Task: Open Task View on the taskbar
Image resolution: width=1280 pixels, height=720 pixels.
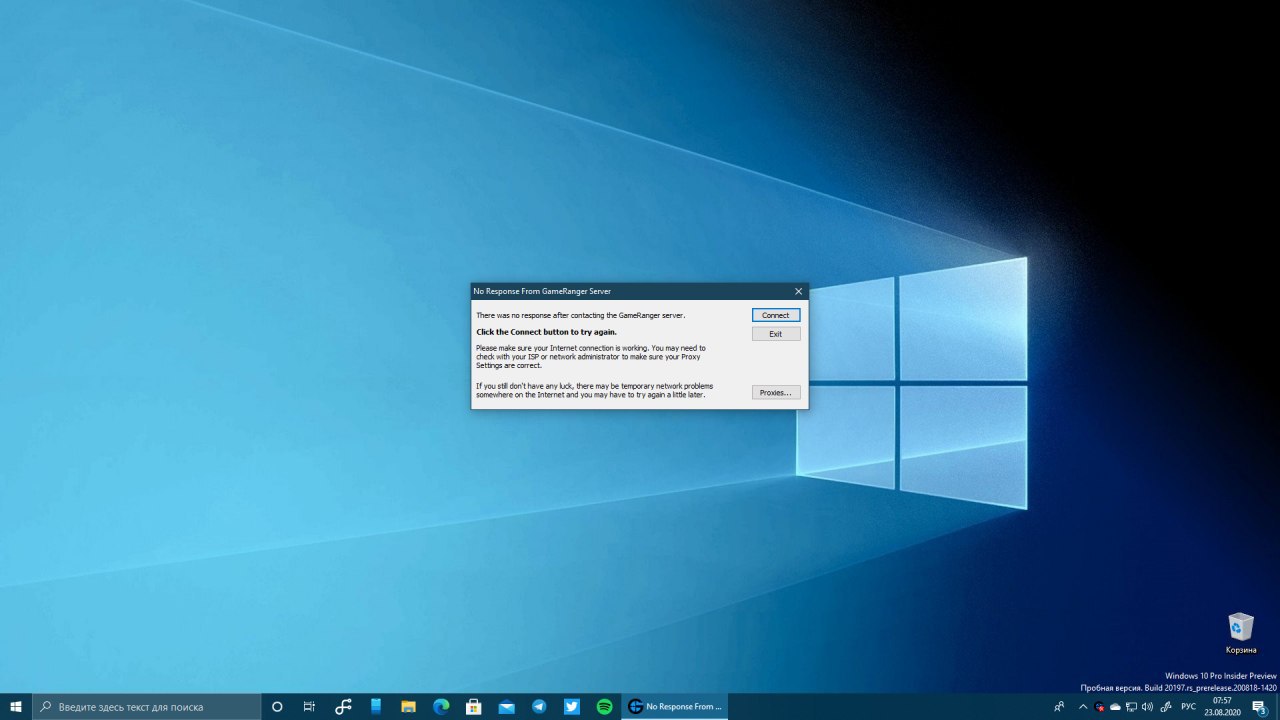Action: click(309, 706)
